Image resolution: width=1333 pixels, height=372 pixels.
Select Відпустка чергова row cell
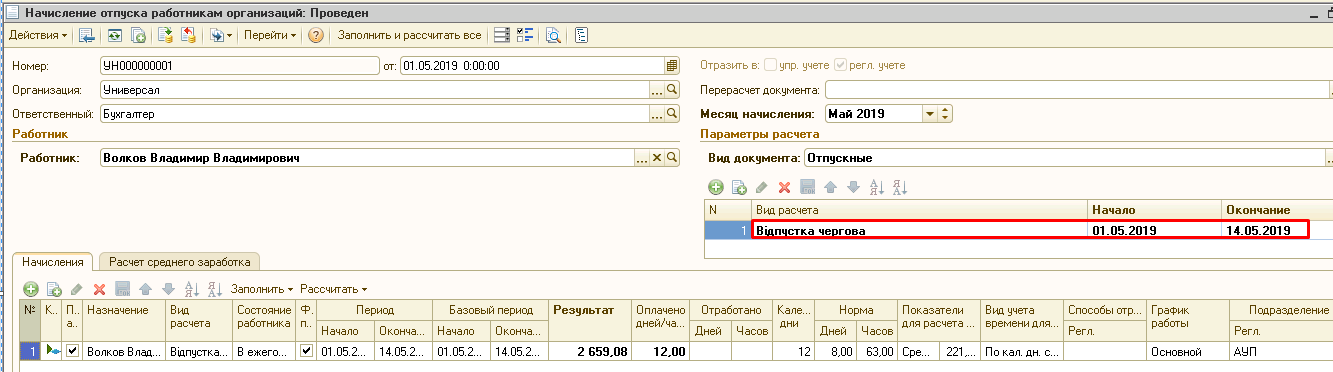coord(919,230)
